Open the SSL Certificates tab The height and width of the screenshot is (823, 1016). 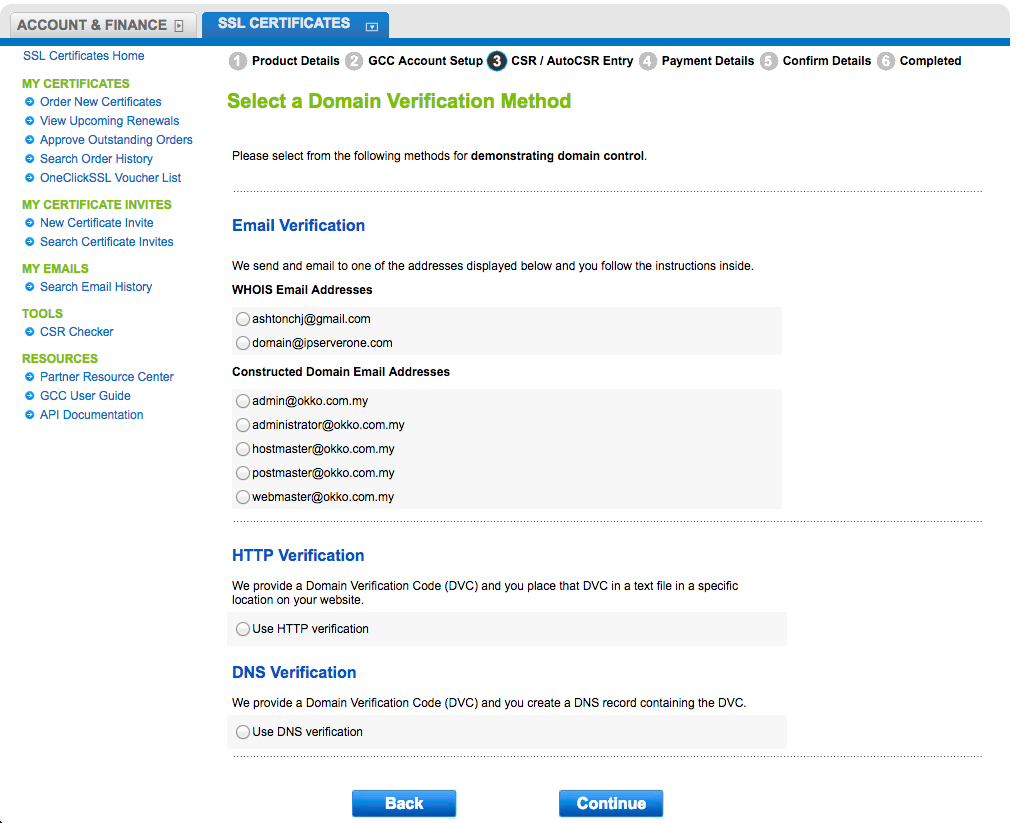pyautogui.click(x=284, y=23)
